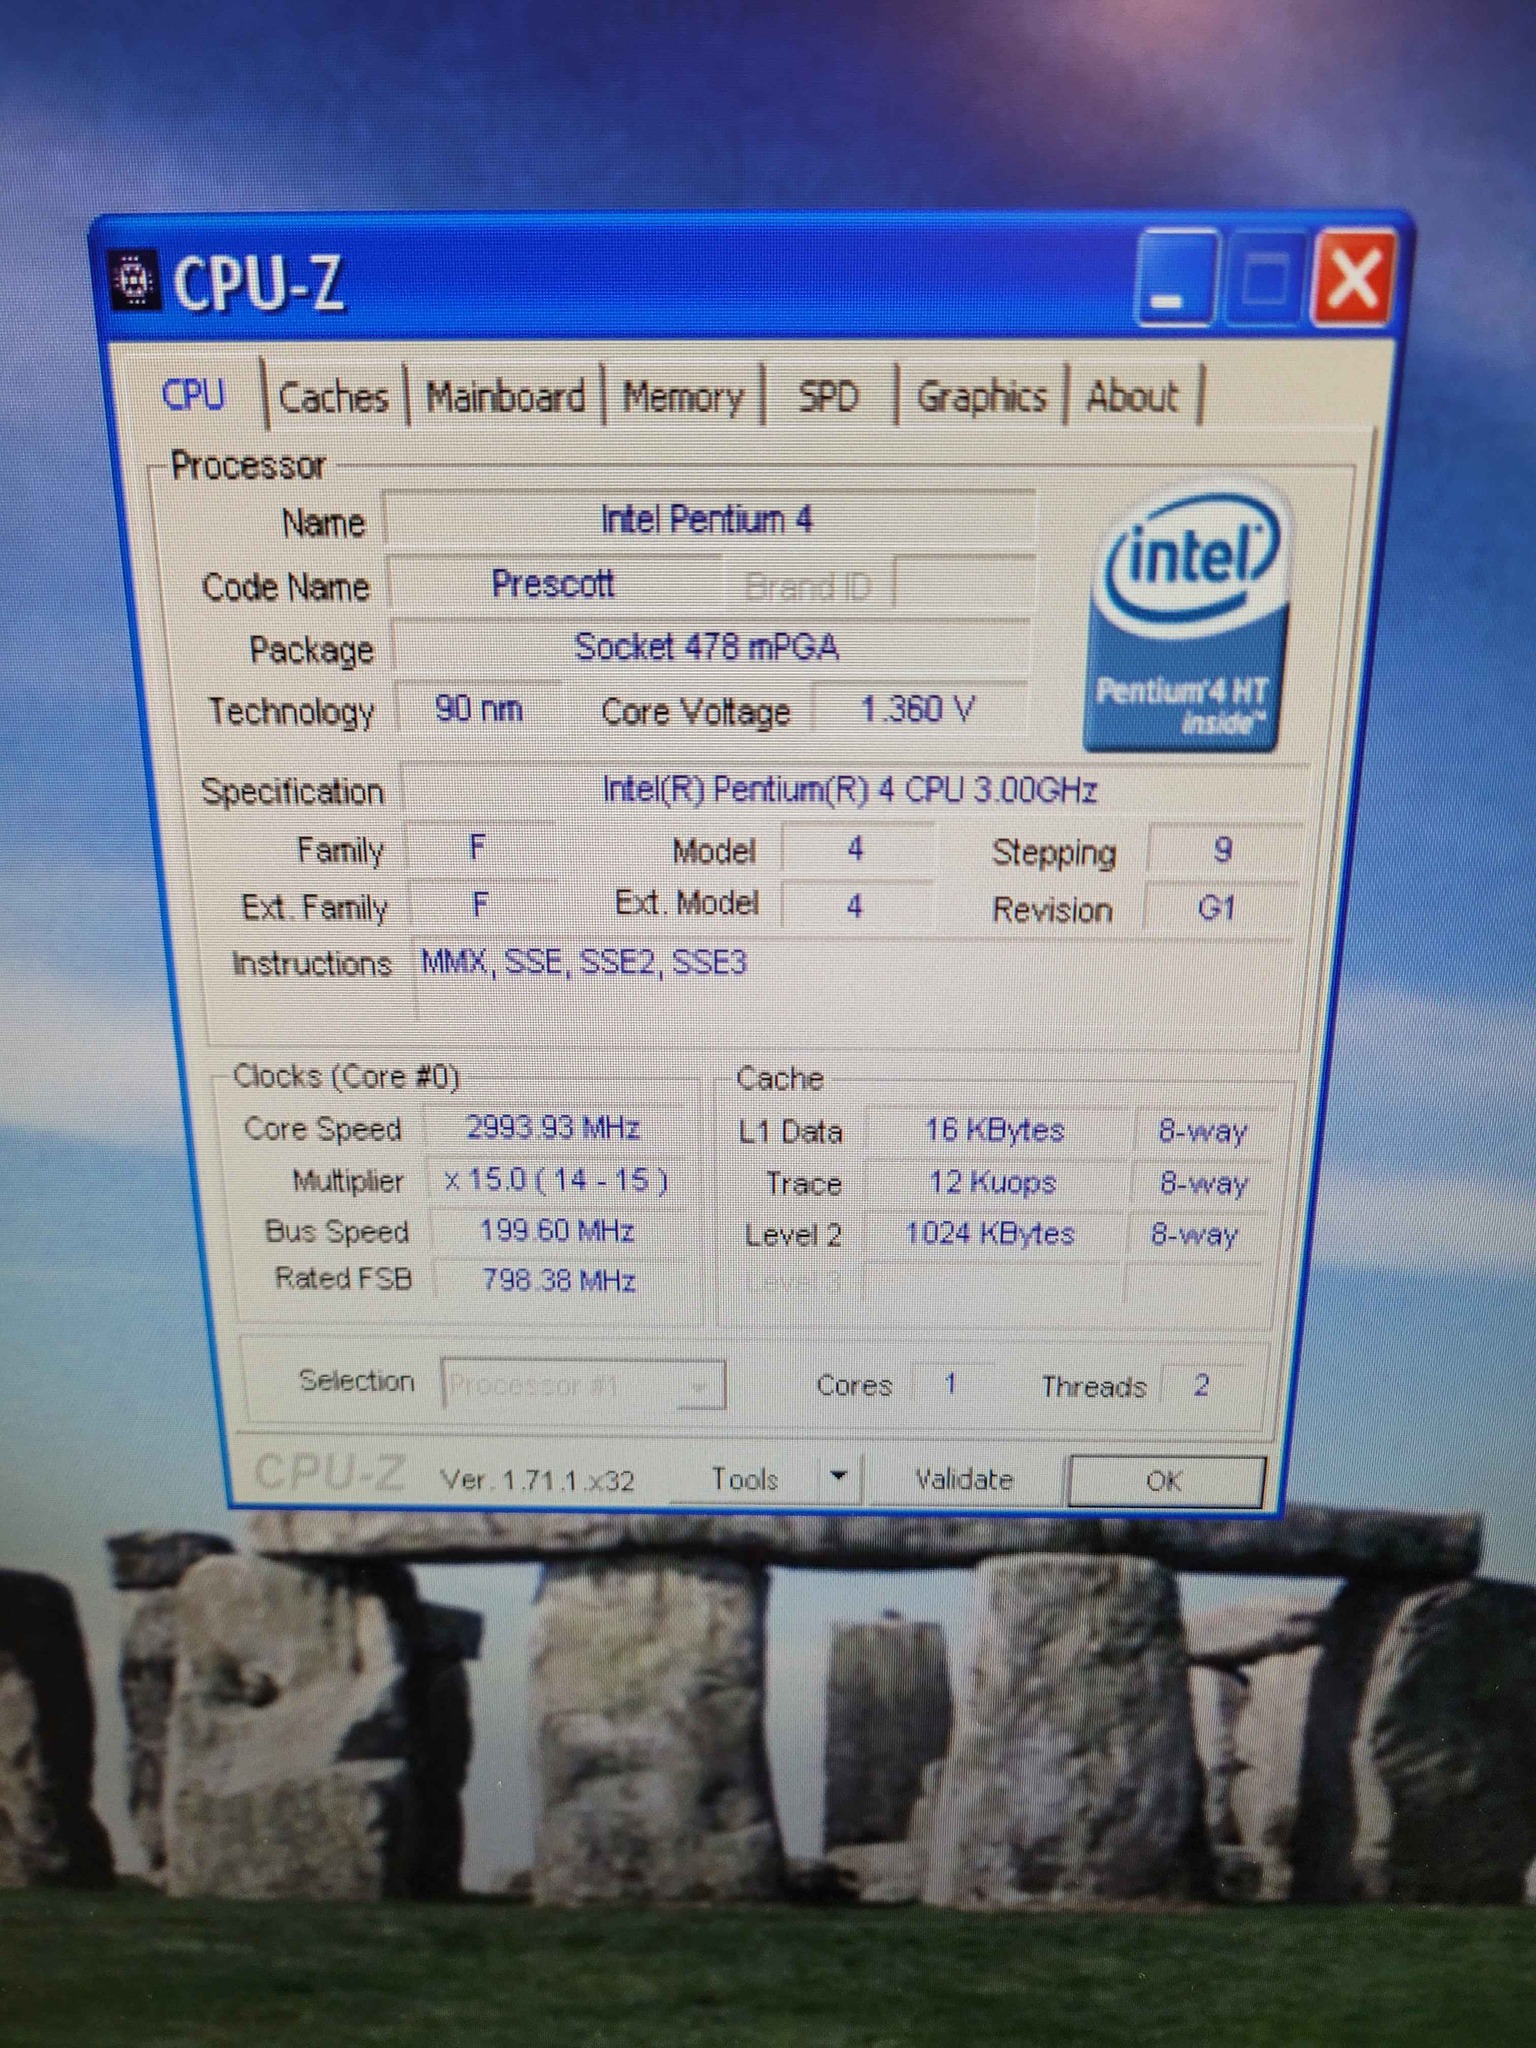Click the Specification Intel(R) Pentium(R) 4 CPU 3.00GHz
The image size is (1536, 2048).
[852, 790]
